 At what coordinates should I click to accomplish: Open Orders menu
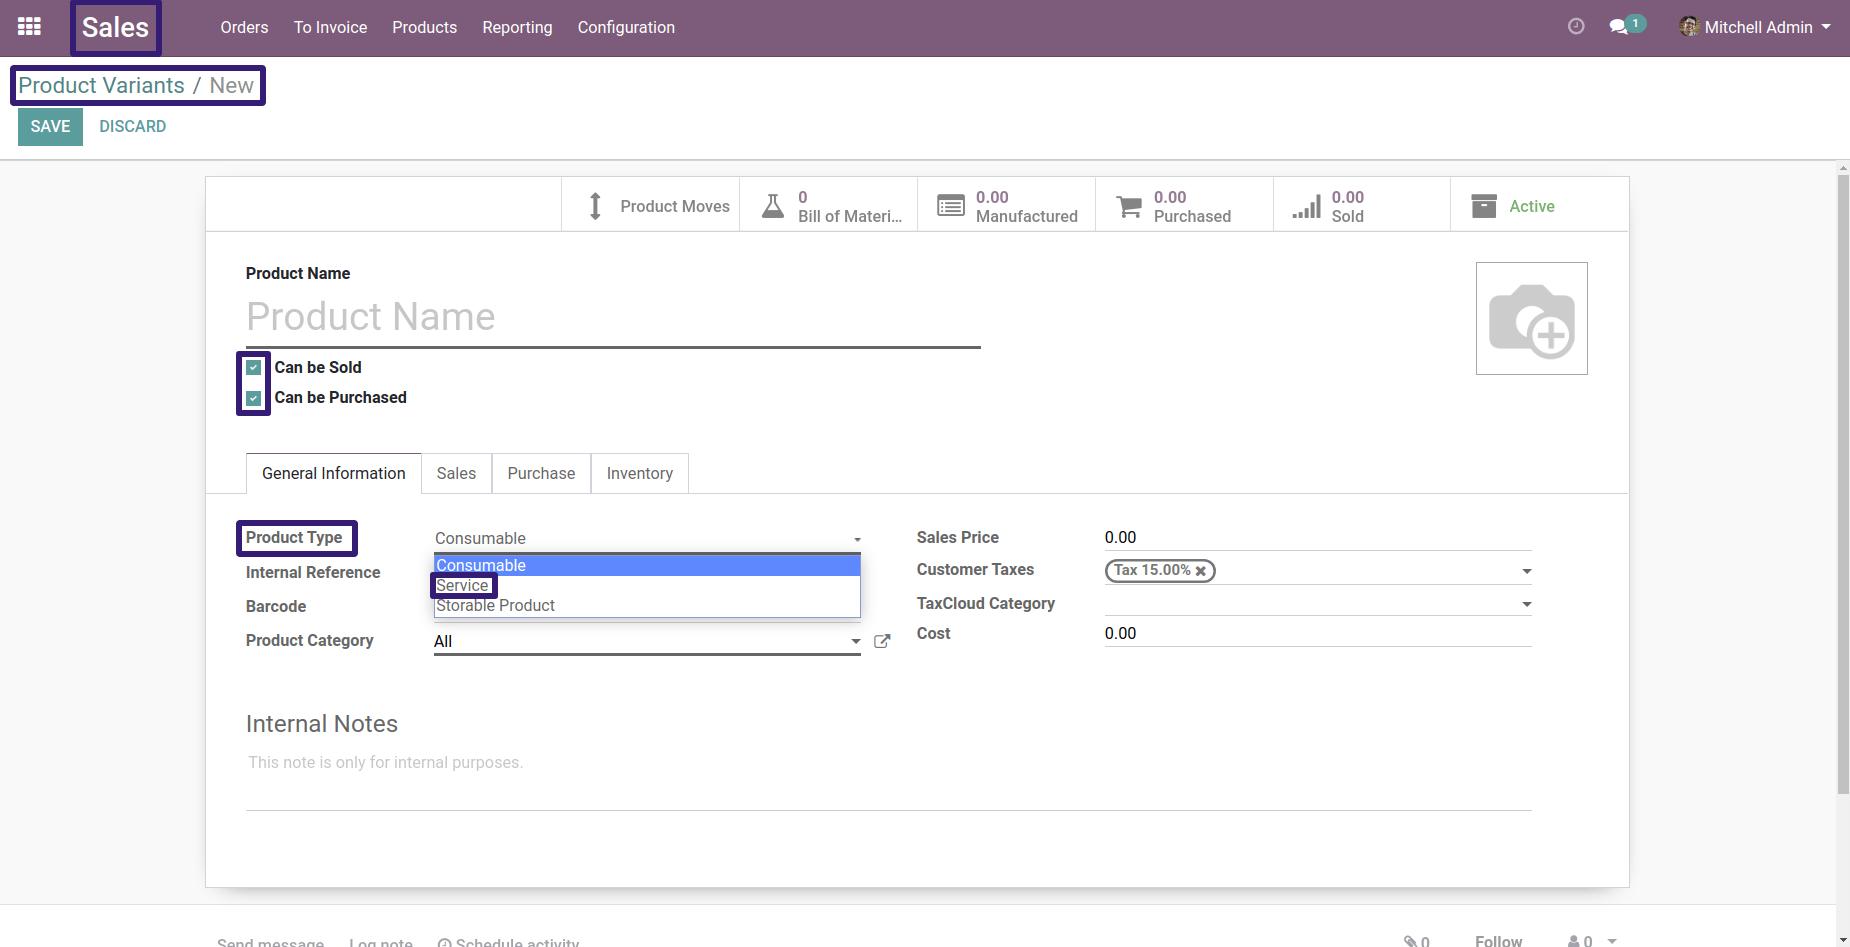point(244,27)
